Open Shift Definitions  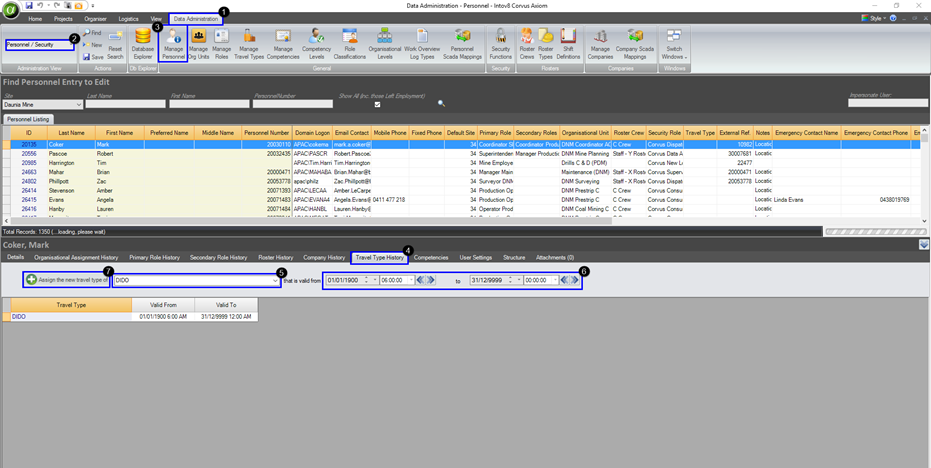pyautogui.click(x=568, y=44)
